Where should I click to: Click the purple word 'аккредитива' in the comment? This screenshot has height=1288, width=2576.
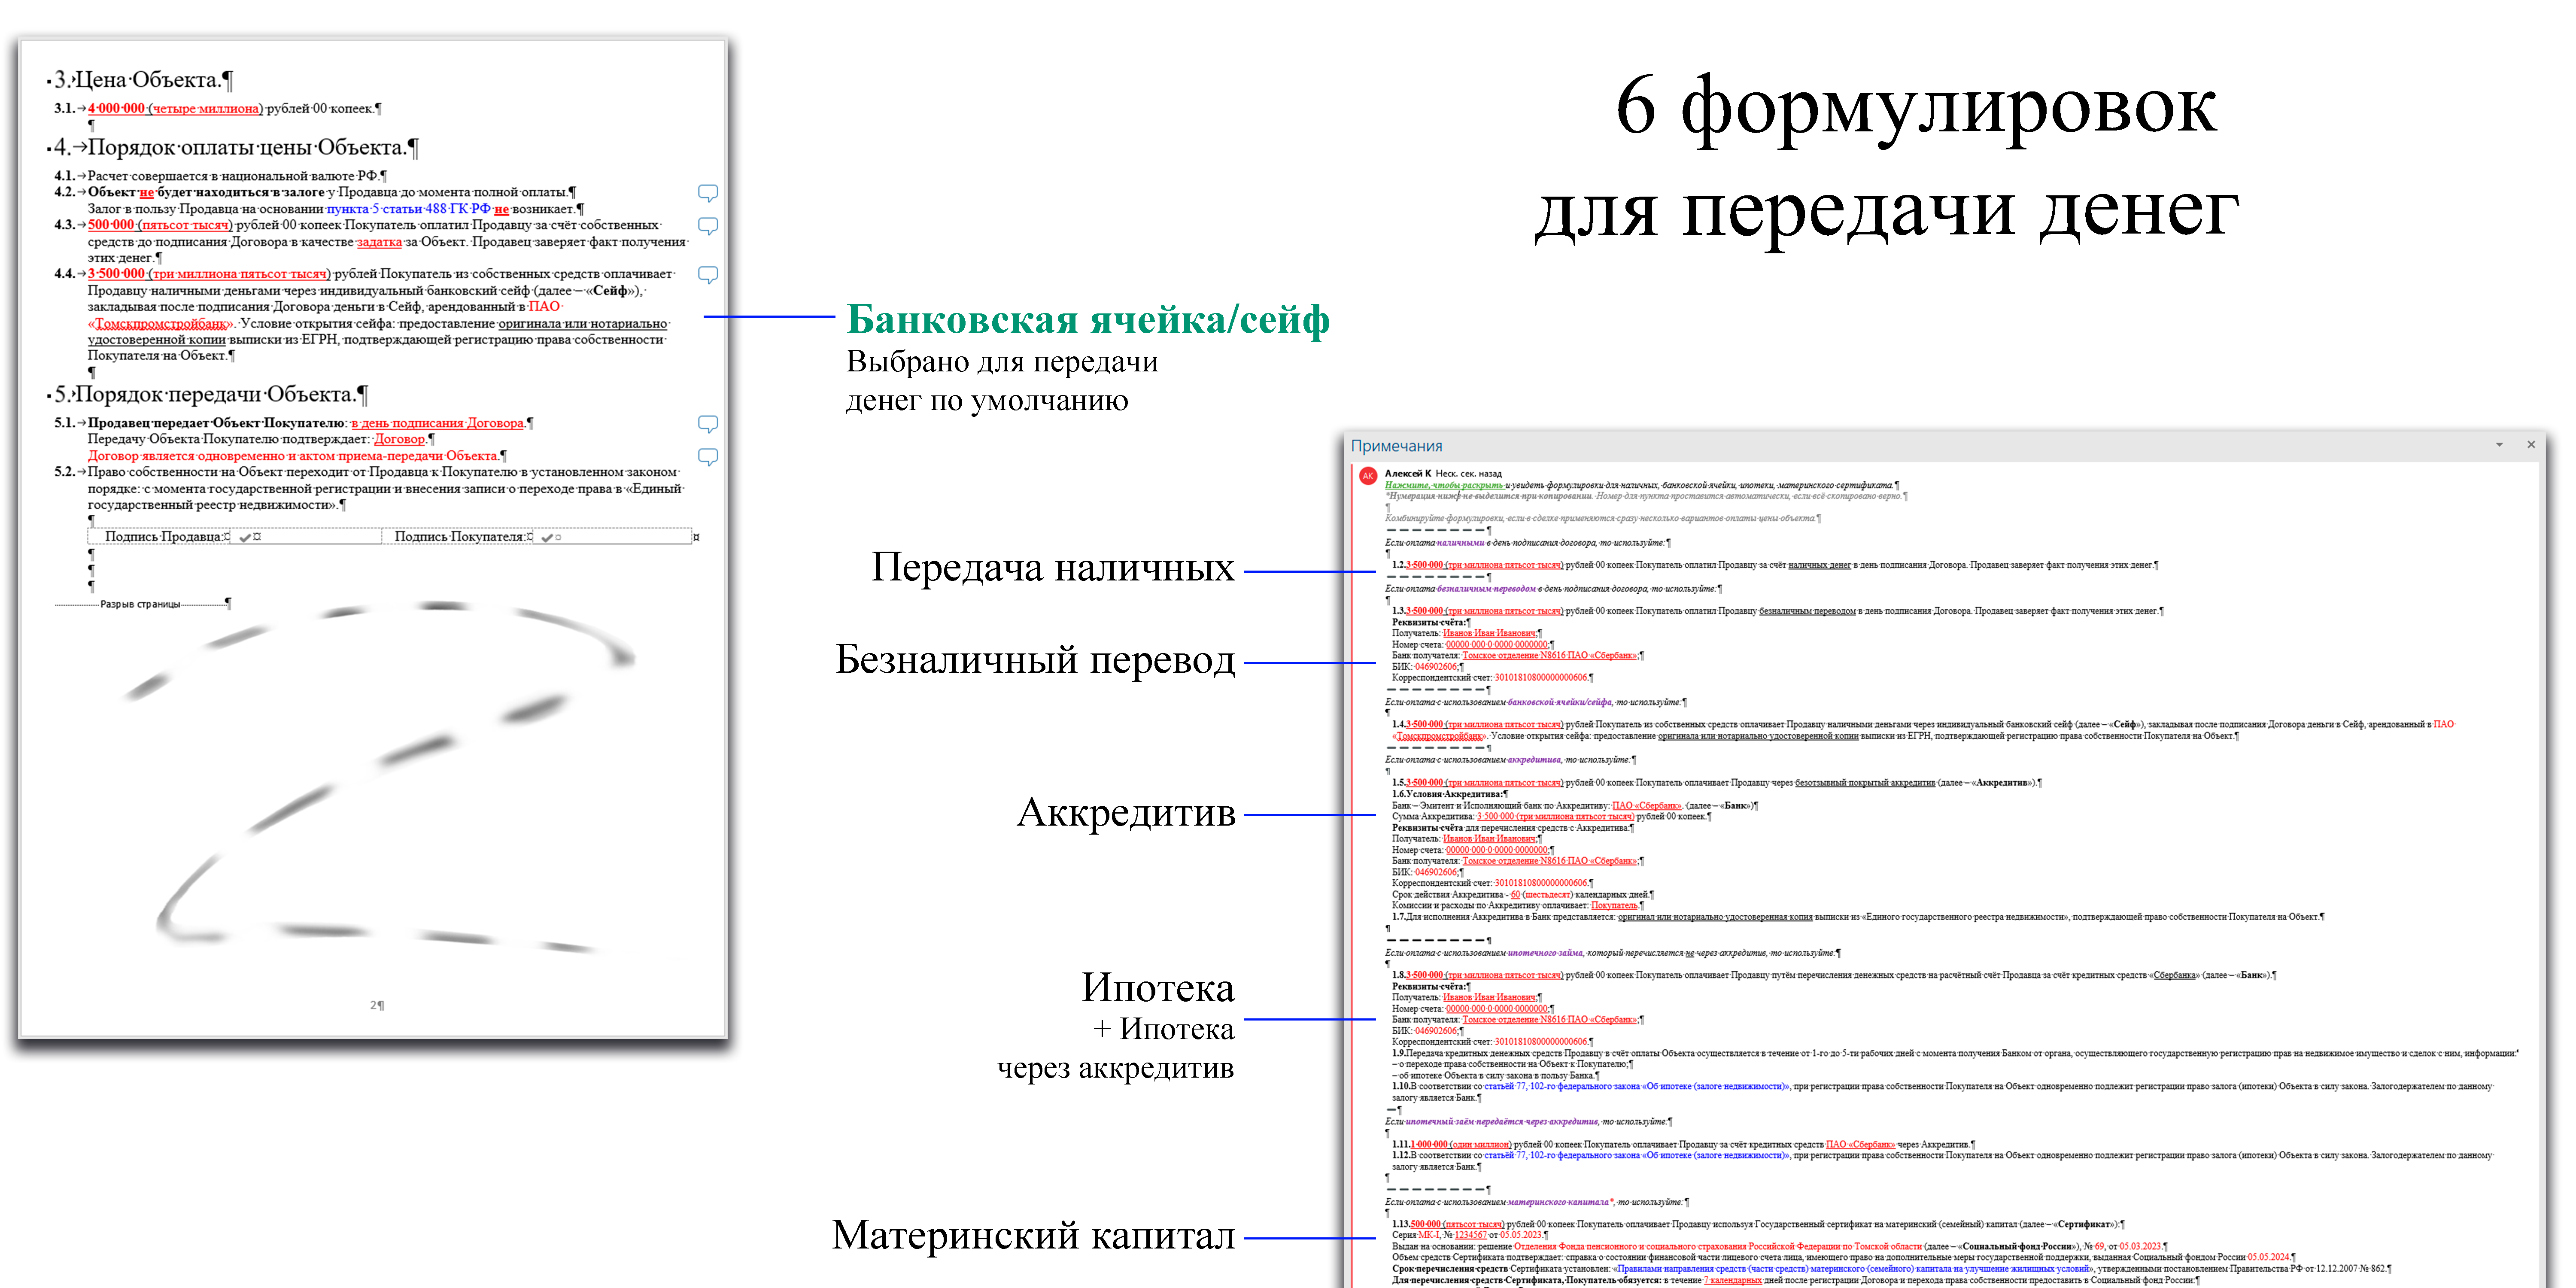tap(1535, 759)
